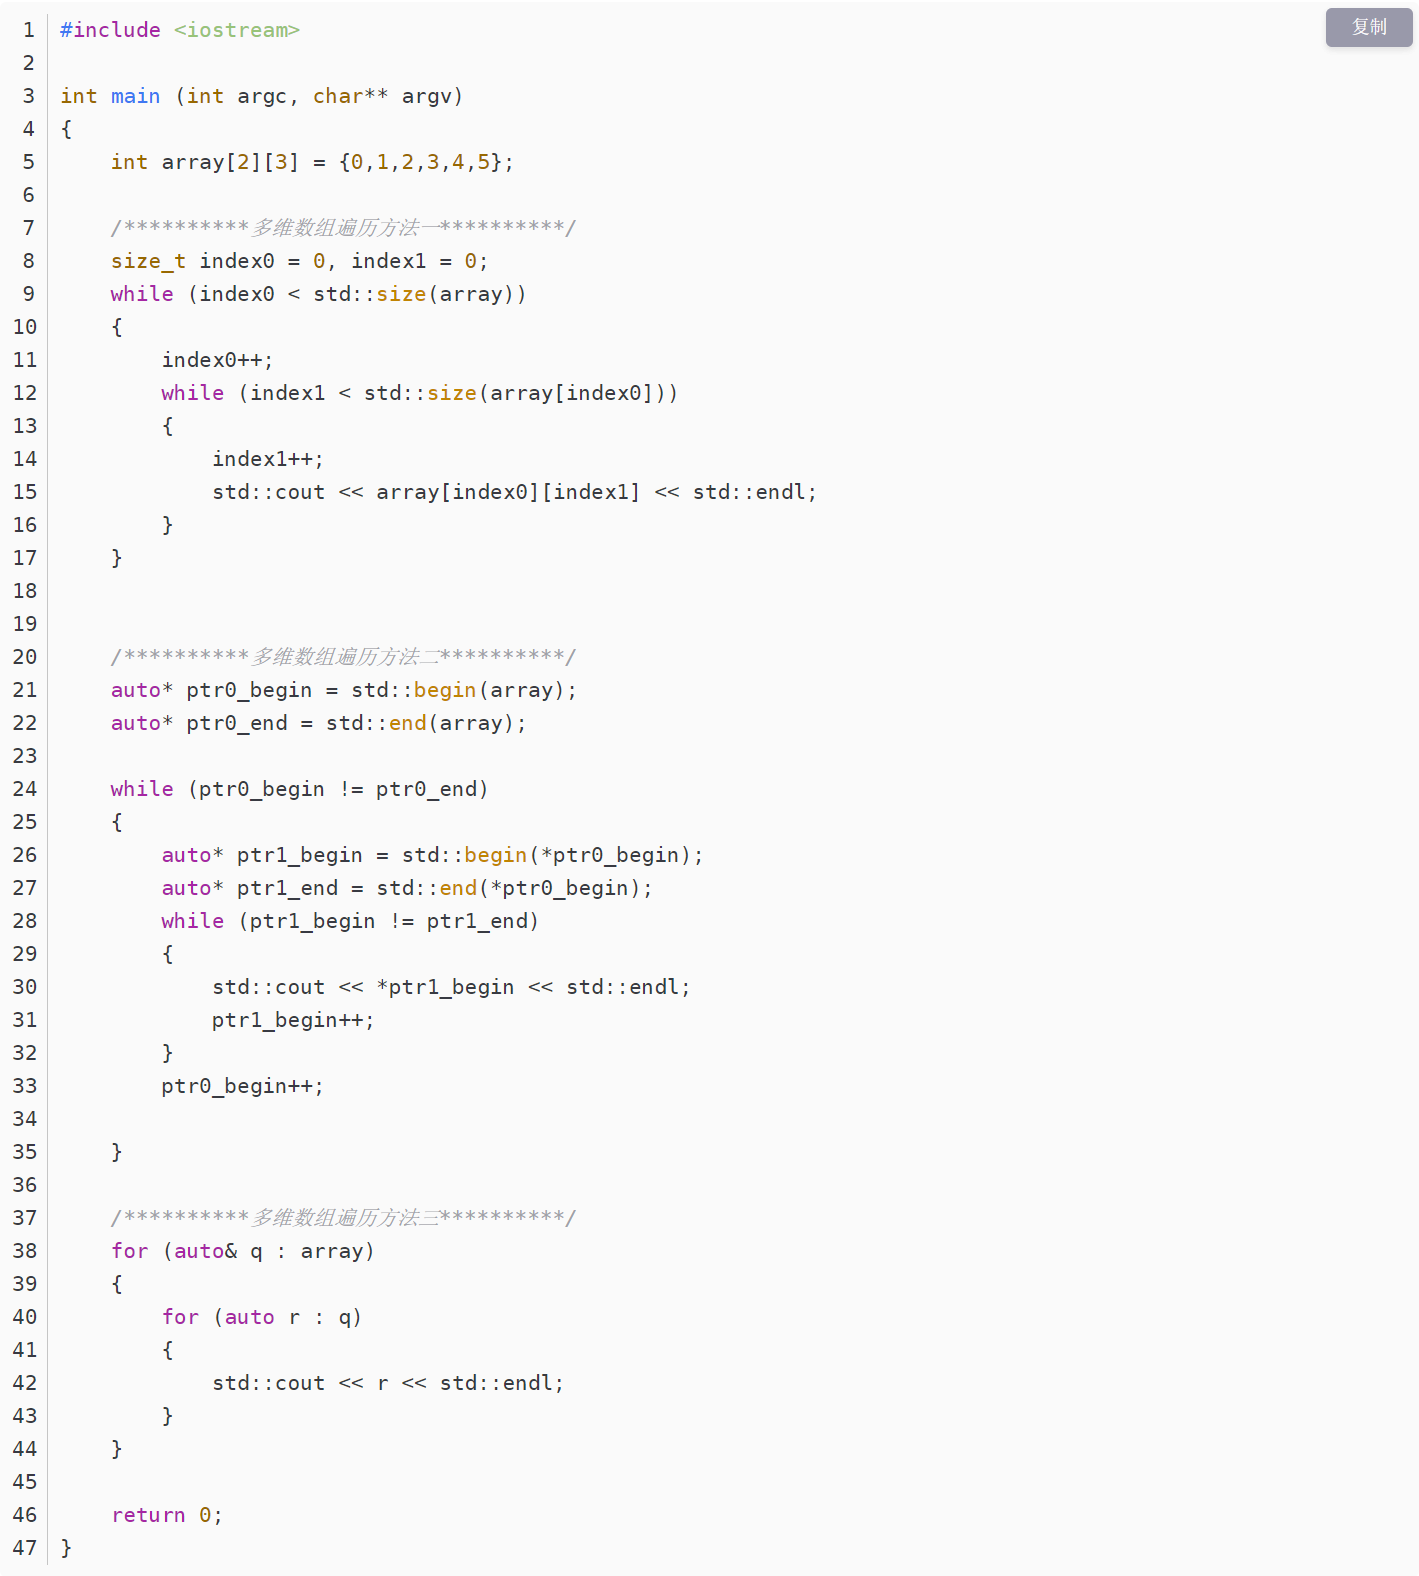Click the <iostream> header name
The width and height of the screenshot is (1419, 1576).
[x=237, y=30]
